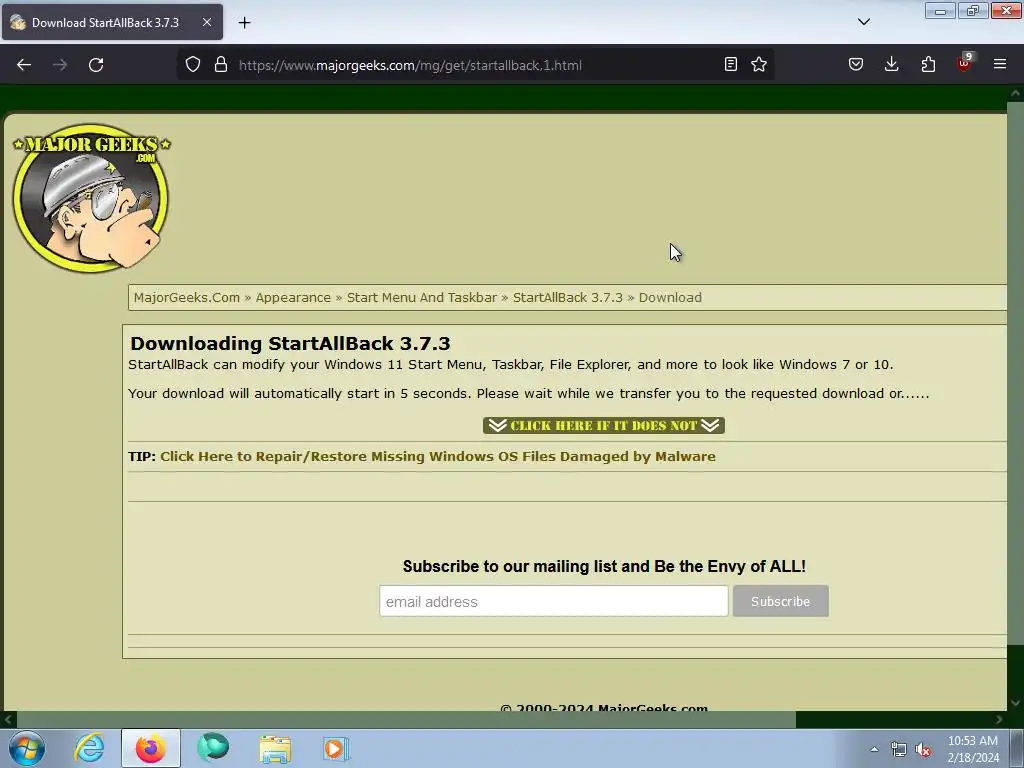
Task: Click the site security padlock icon
Action: 221,65
